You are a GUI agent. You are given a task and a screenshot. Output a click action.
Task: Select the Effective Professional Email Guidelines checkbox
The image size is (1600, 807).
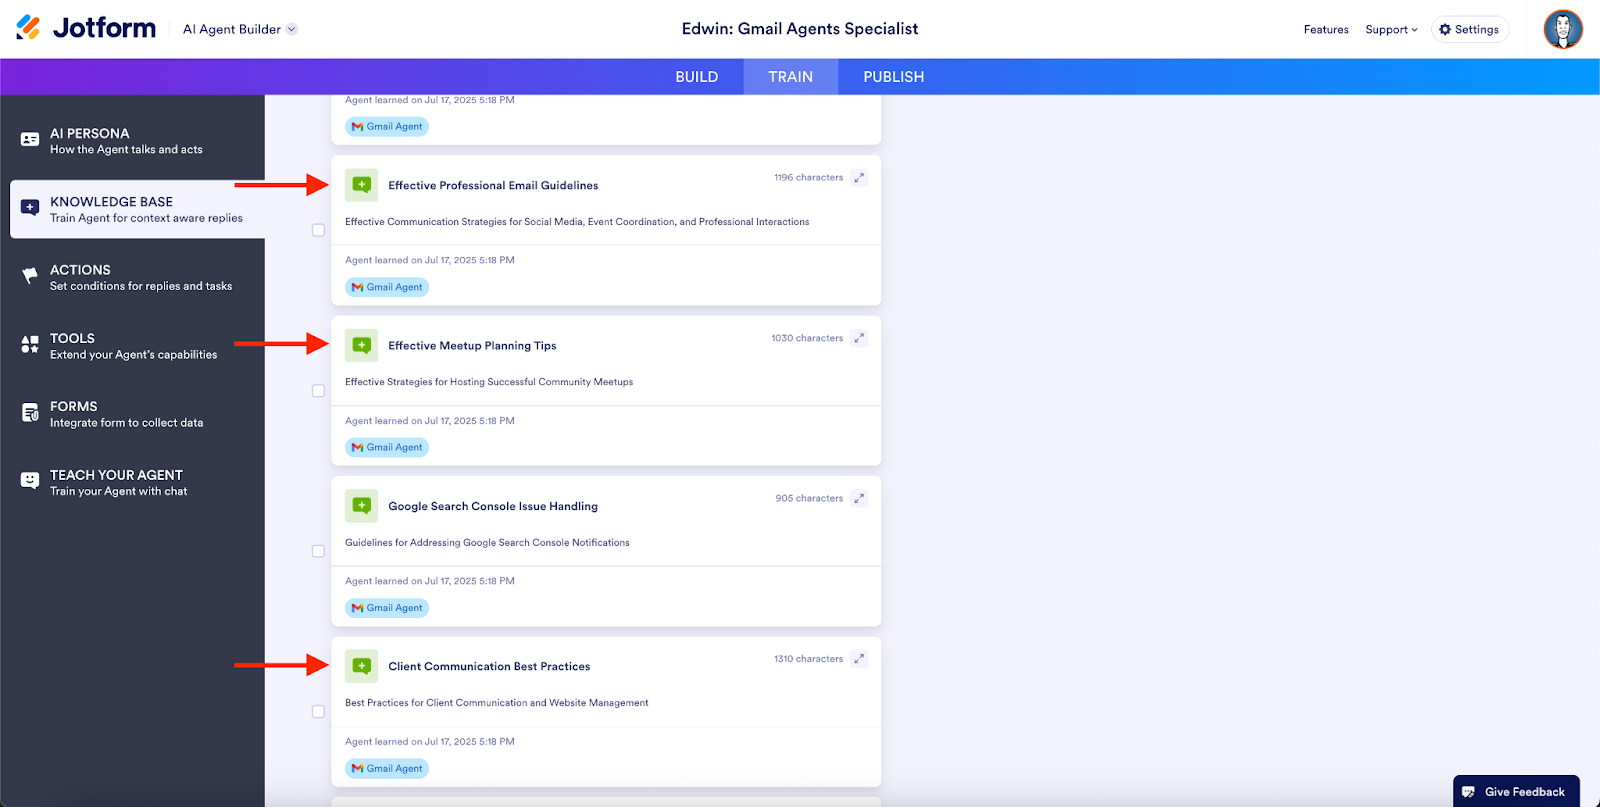point(318,230)
